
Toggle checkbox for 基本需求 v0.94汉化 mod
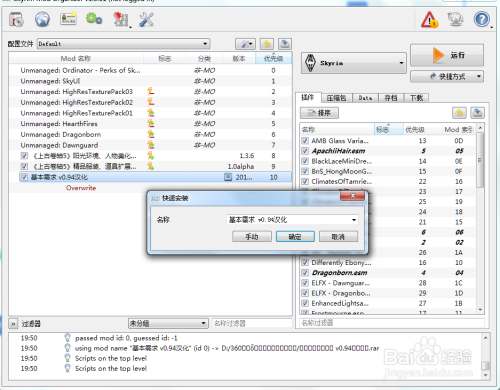point(24,177)
